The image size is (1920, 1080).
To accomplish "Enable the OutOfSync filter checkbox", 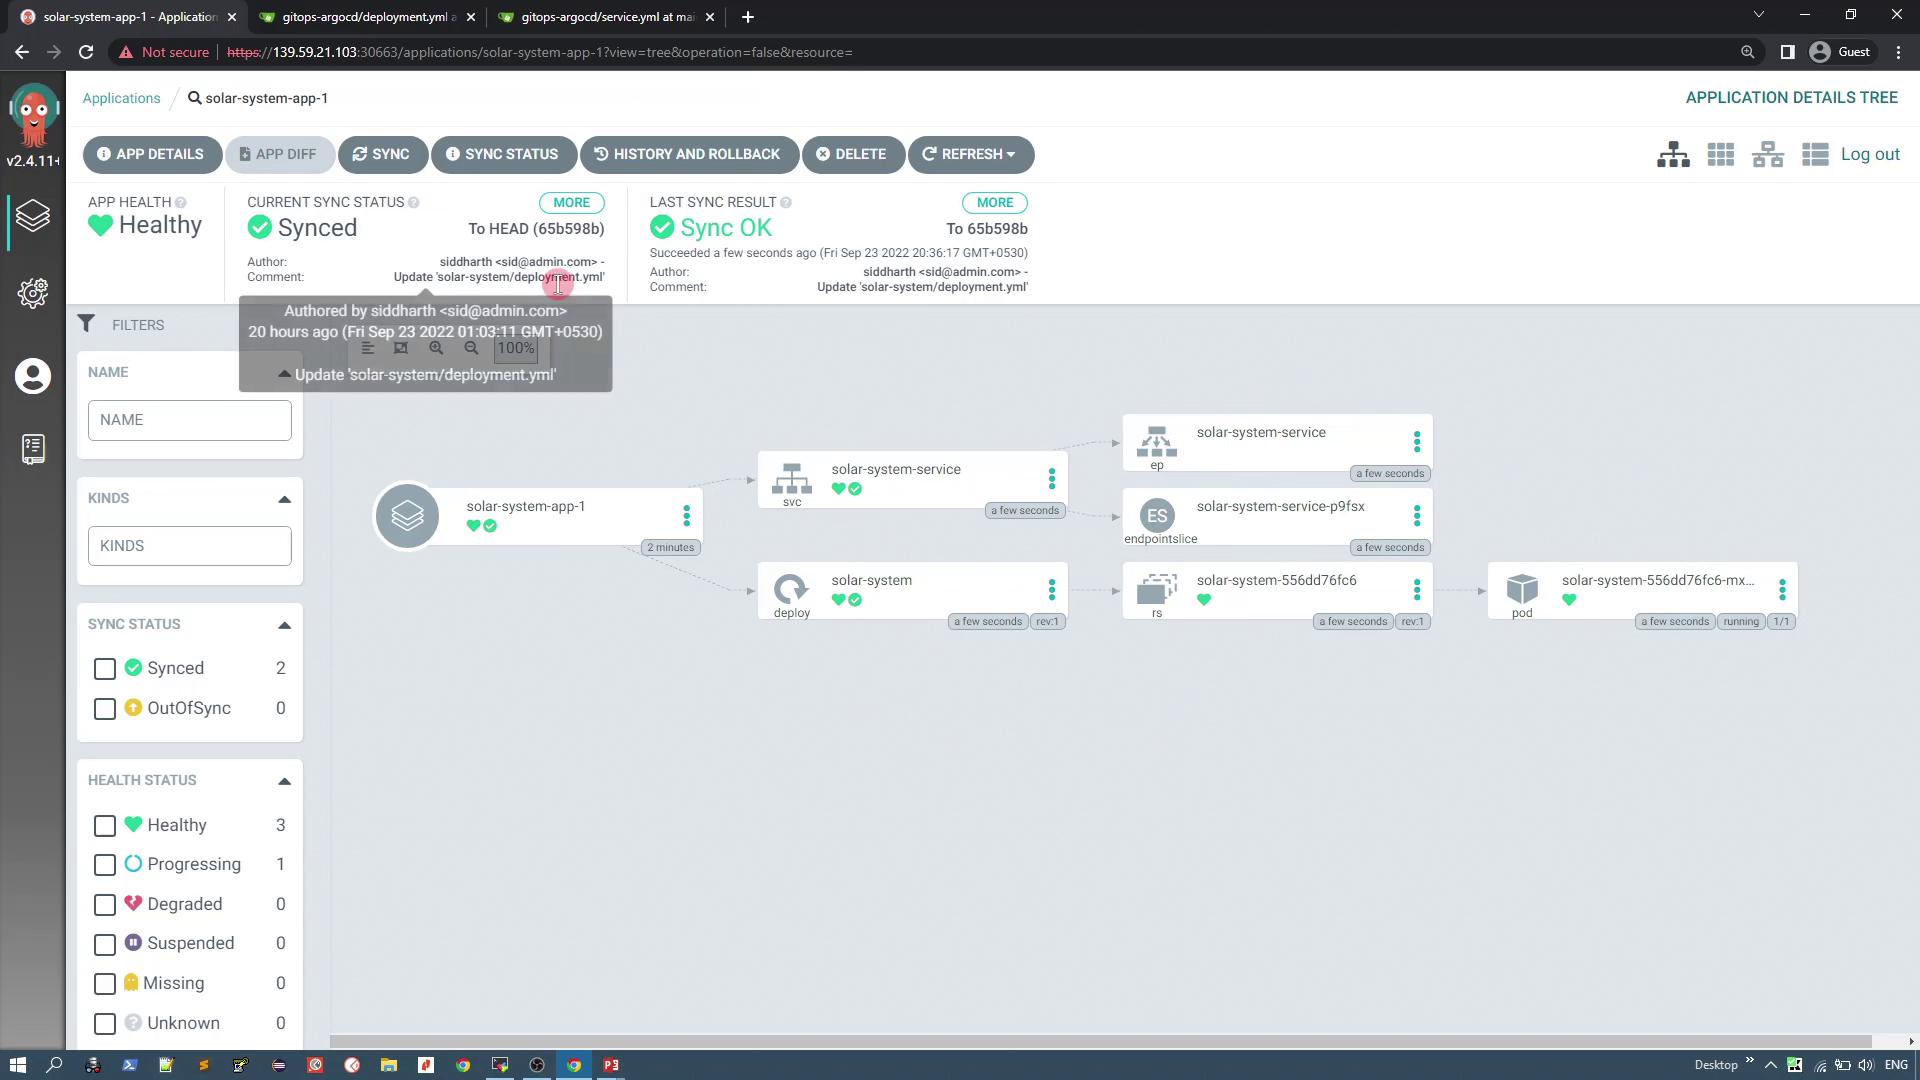I will [x=105, y=709].
